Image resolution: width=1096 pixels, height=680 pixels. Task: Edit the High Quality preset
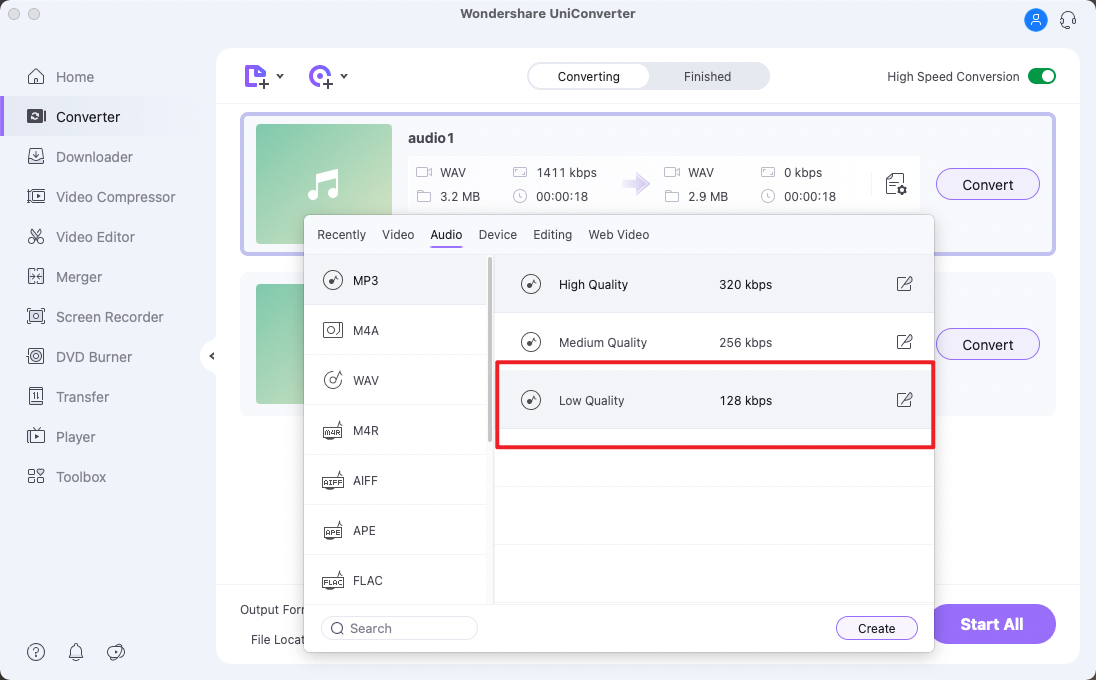pyautogui.click(x=904, y=284)
